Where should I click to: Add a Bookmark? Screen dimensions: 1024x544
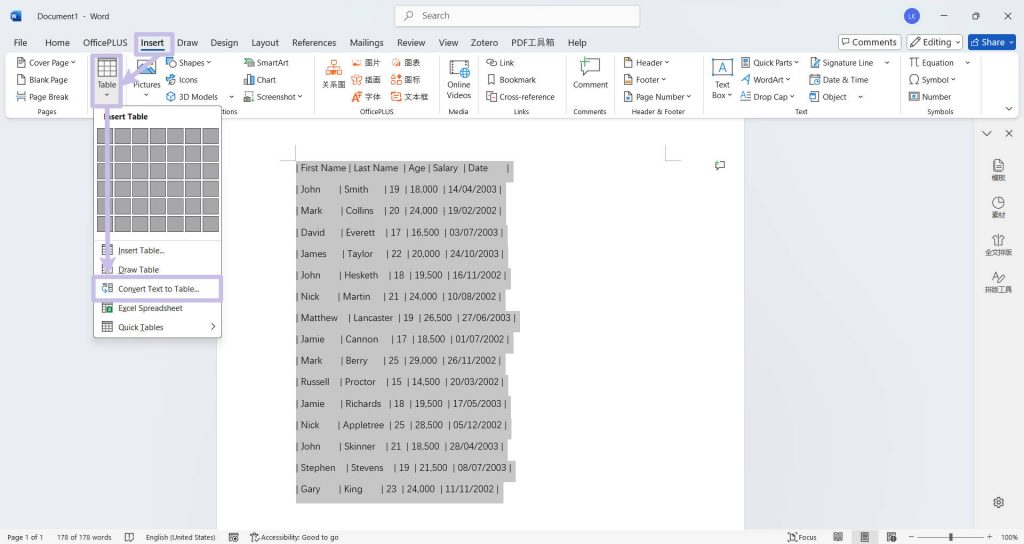click(x=511, y=80)
